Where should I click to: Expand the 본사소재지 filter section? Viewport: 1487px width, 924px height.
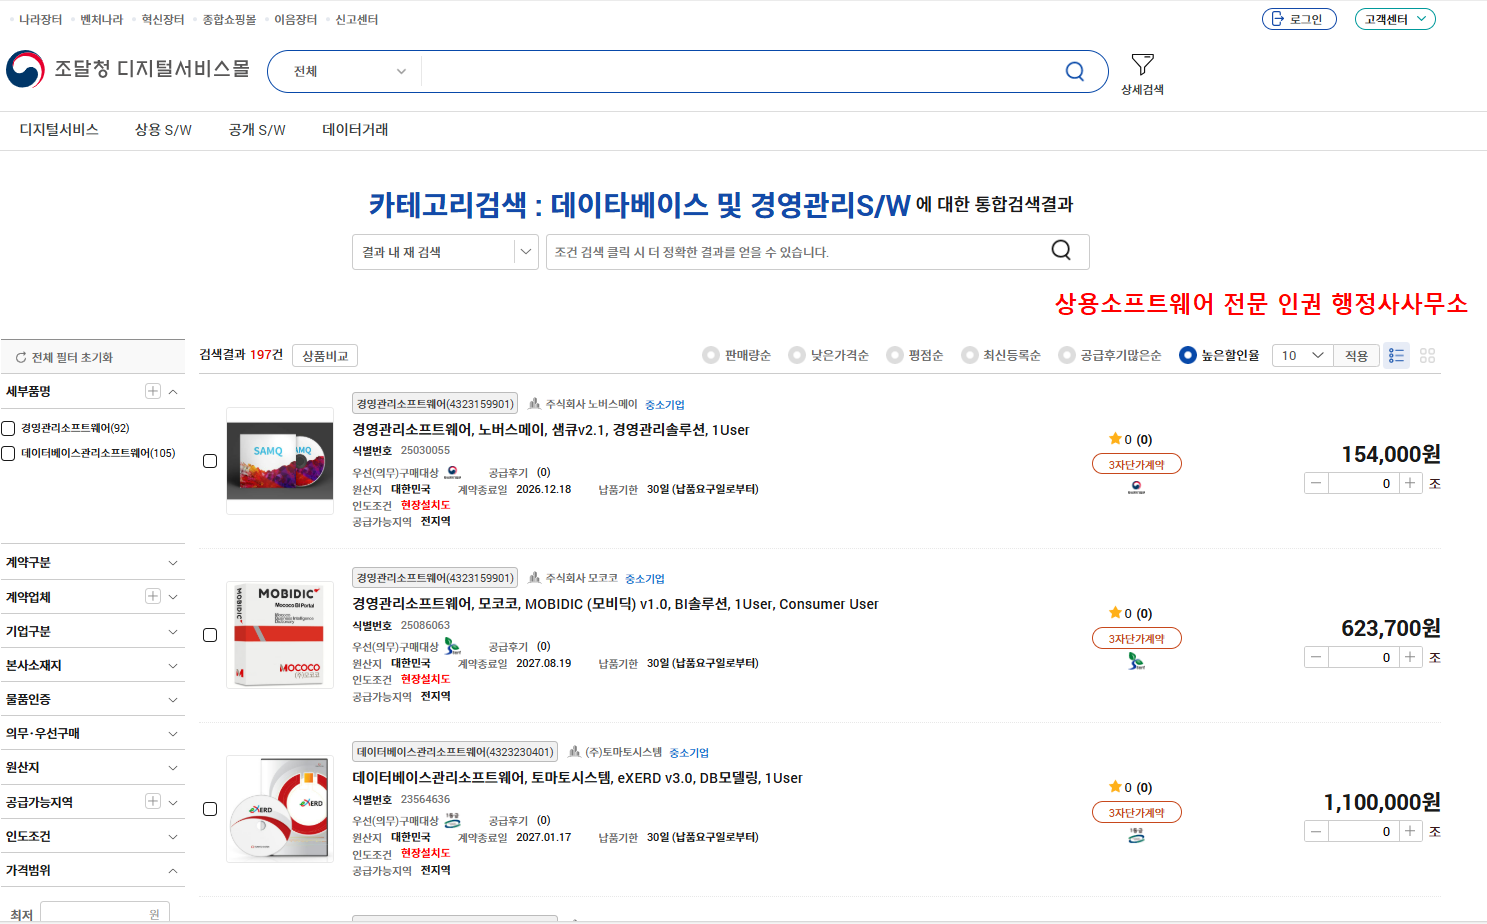click(92, 665)
